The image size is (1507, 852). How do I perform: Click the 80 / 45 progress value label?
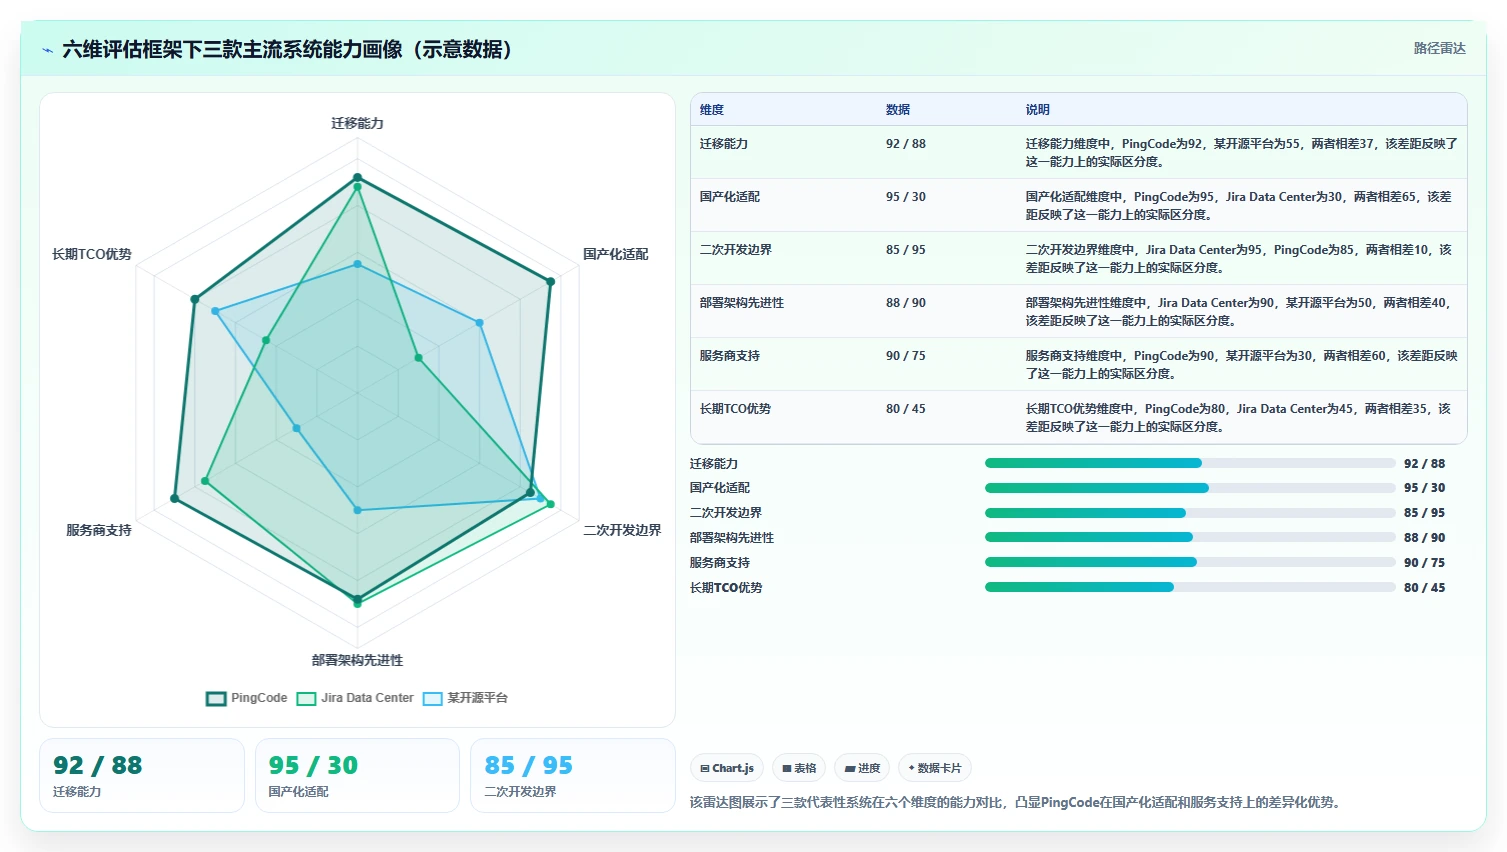(1424, 588)
